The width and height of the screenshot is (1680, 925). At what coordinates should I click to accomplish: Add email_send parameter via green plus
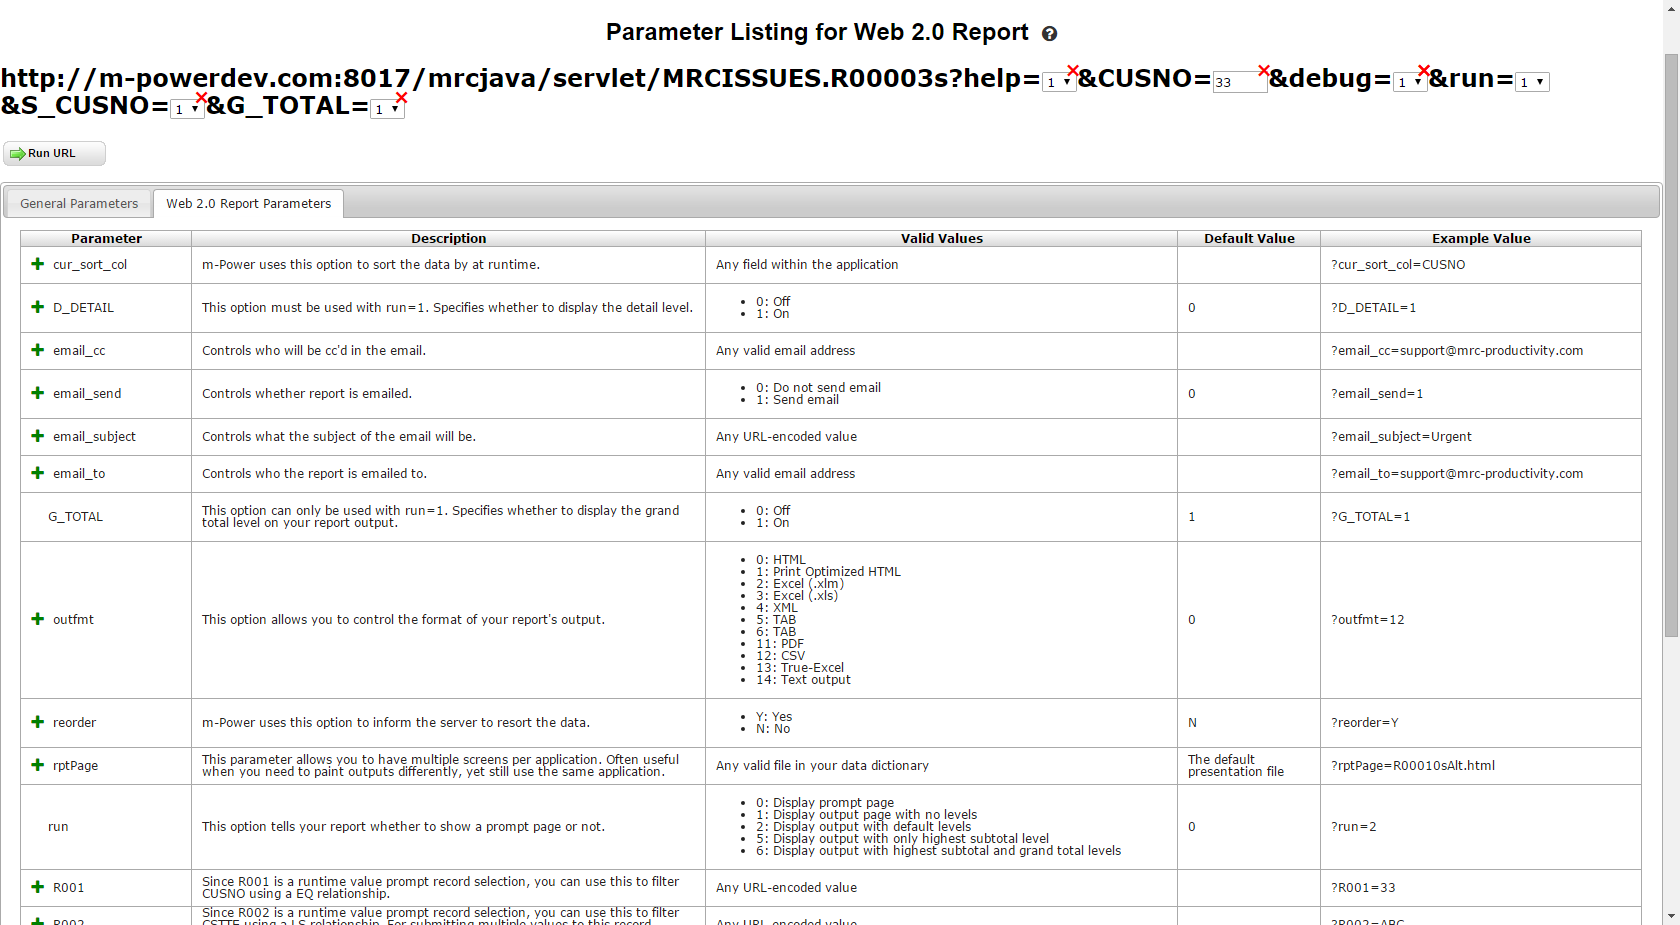click(37, 393)
